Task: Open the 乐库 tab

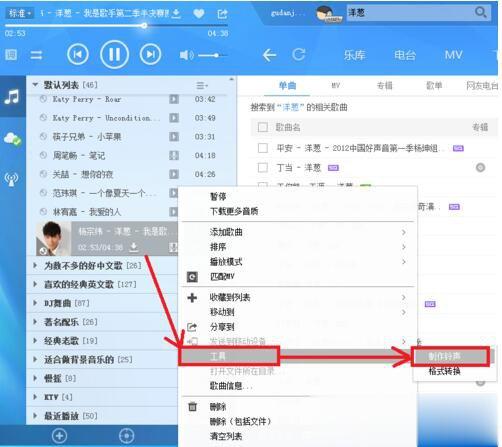Action: coord(354,55)
